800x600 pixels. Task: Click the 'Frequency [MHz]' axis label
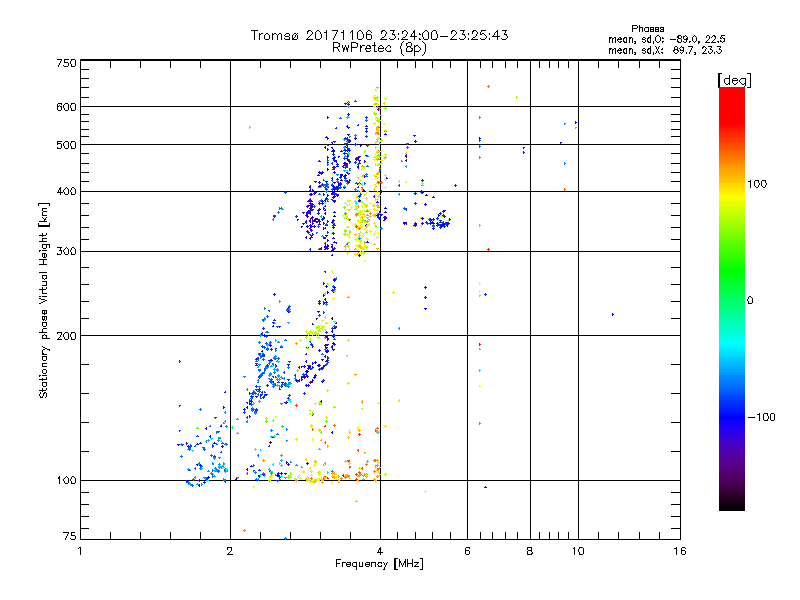pyautogui.click(x=379, y=564)
